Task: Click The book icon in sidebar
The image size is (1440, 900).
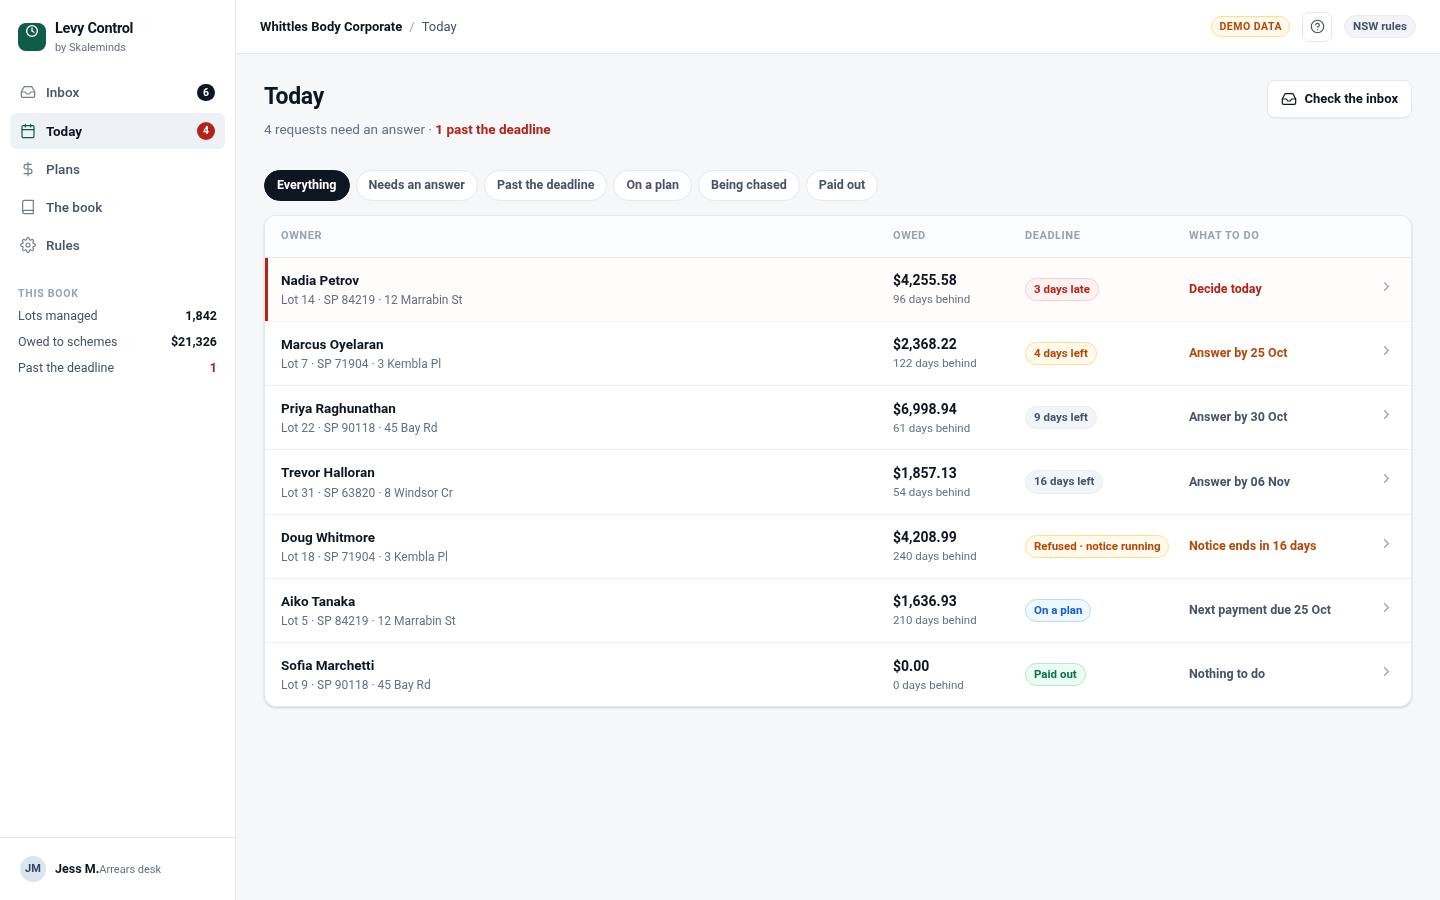Action: [28, 207]
